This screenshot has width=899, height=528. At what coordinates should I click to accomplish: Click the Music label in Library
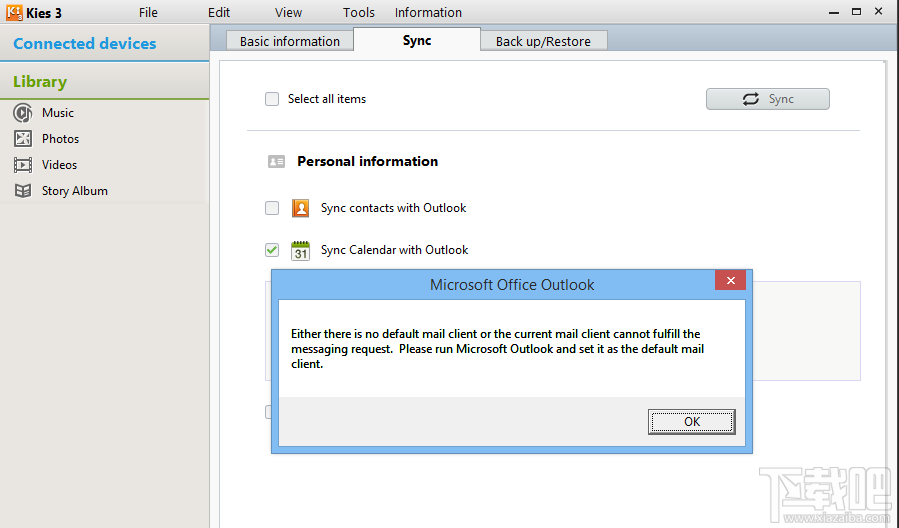click(x=58, y=113)
